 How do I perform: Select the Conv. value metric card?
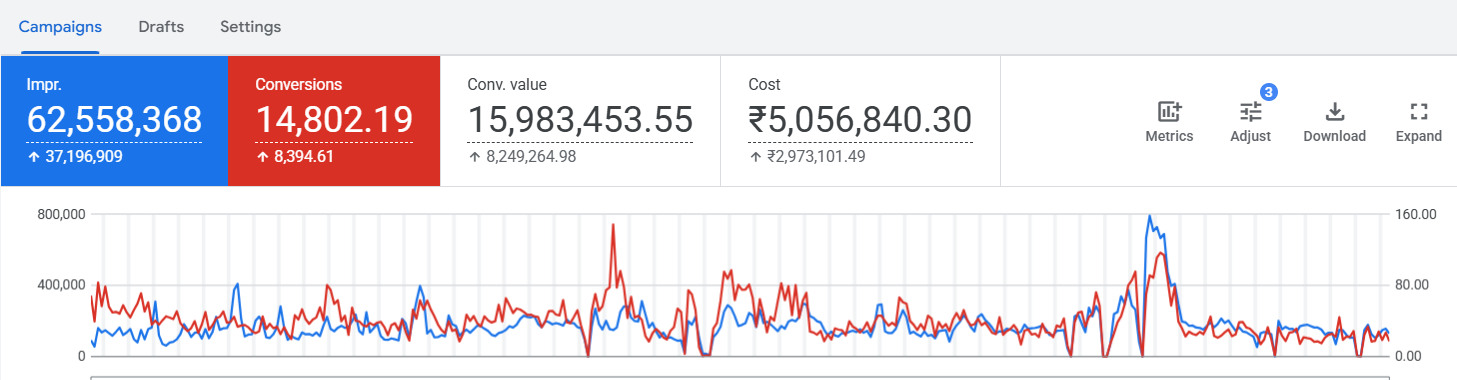tap(580, 121)
